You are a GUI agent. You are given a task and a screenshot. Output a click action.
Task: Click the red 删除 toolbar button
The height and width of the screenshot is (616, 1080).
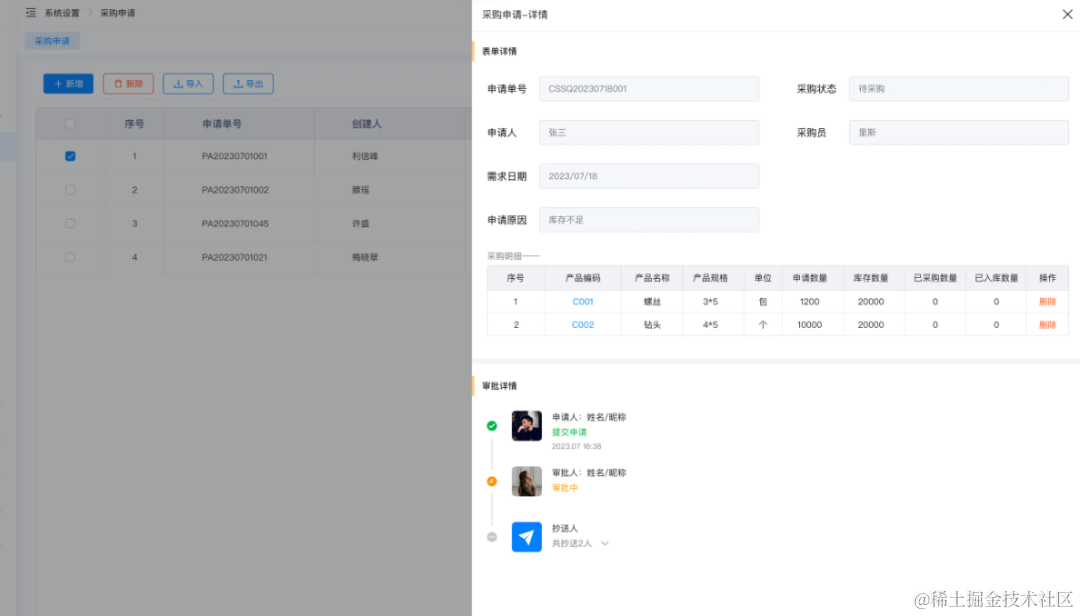pos(128,83)
